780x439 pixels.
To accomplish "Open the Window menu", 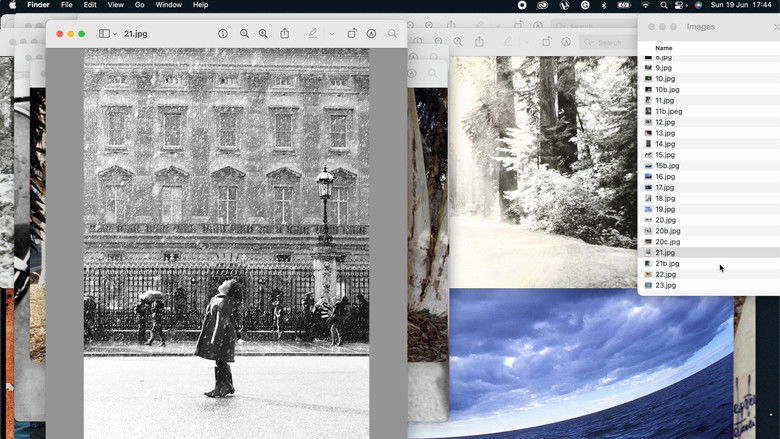I will 169,5.
